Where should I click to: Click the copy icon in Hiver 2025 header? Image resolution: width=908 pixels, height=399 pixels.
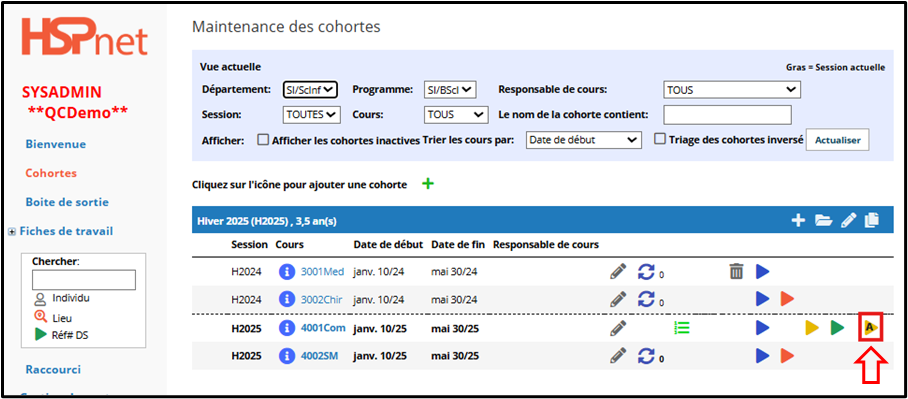click(872, 220)
